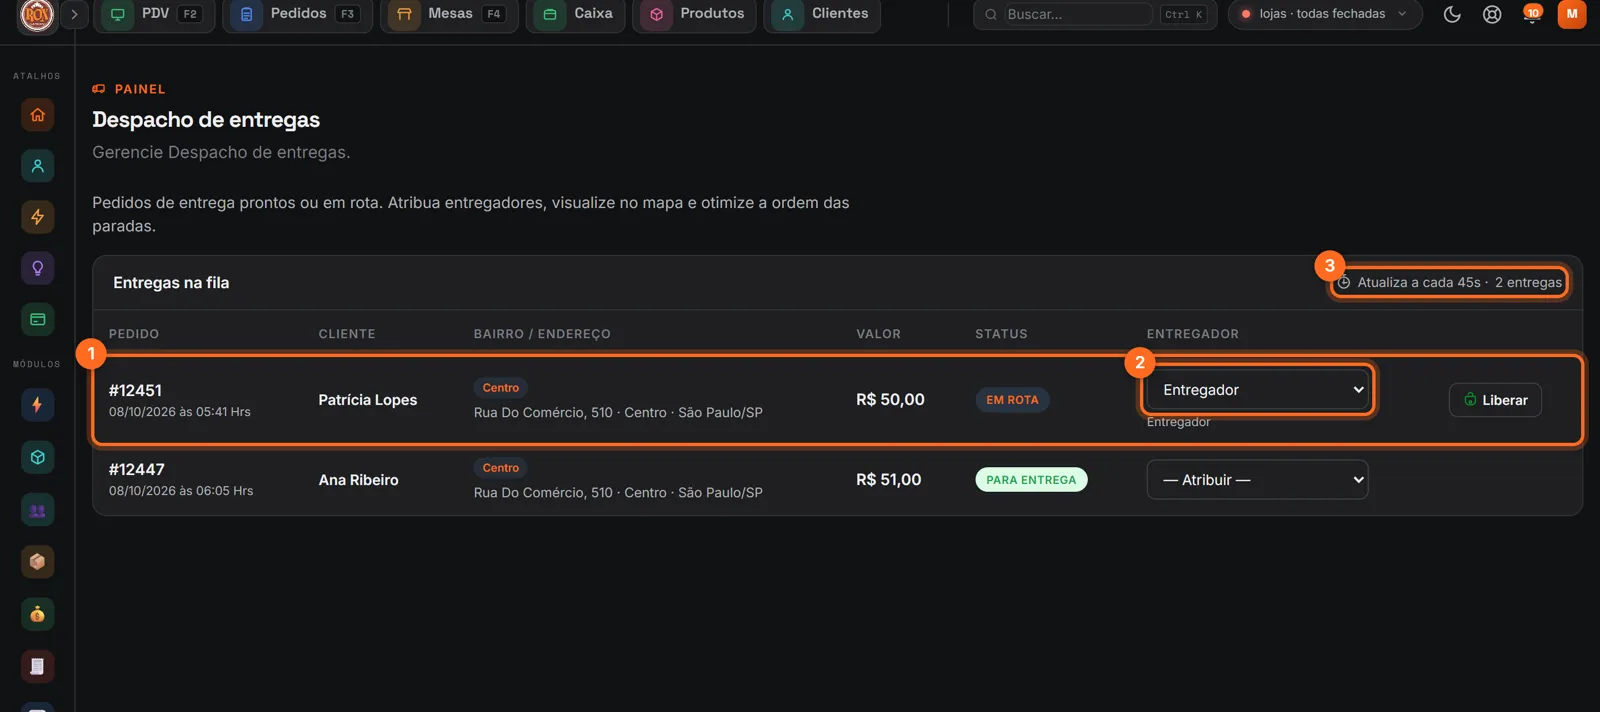Open the user menu avatar labeled M
Viewport: 1600px width, 712px height.
[1572, 14]
